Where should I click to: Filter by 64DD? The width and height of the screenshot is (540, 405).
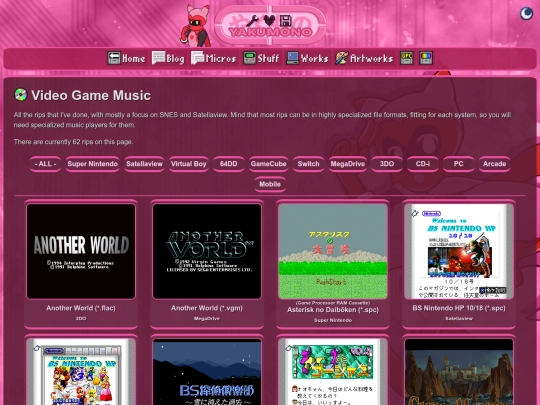pyautogui.click(x=229, y=164)
